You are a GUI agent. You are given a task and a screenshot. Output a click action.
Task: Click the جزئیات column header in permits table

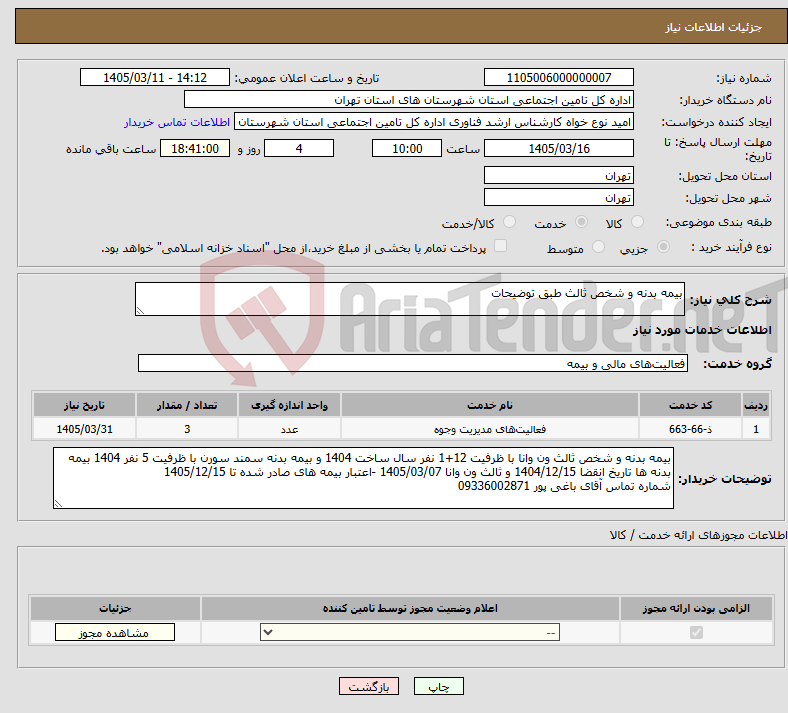coord(116,608)
